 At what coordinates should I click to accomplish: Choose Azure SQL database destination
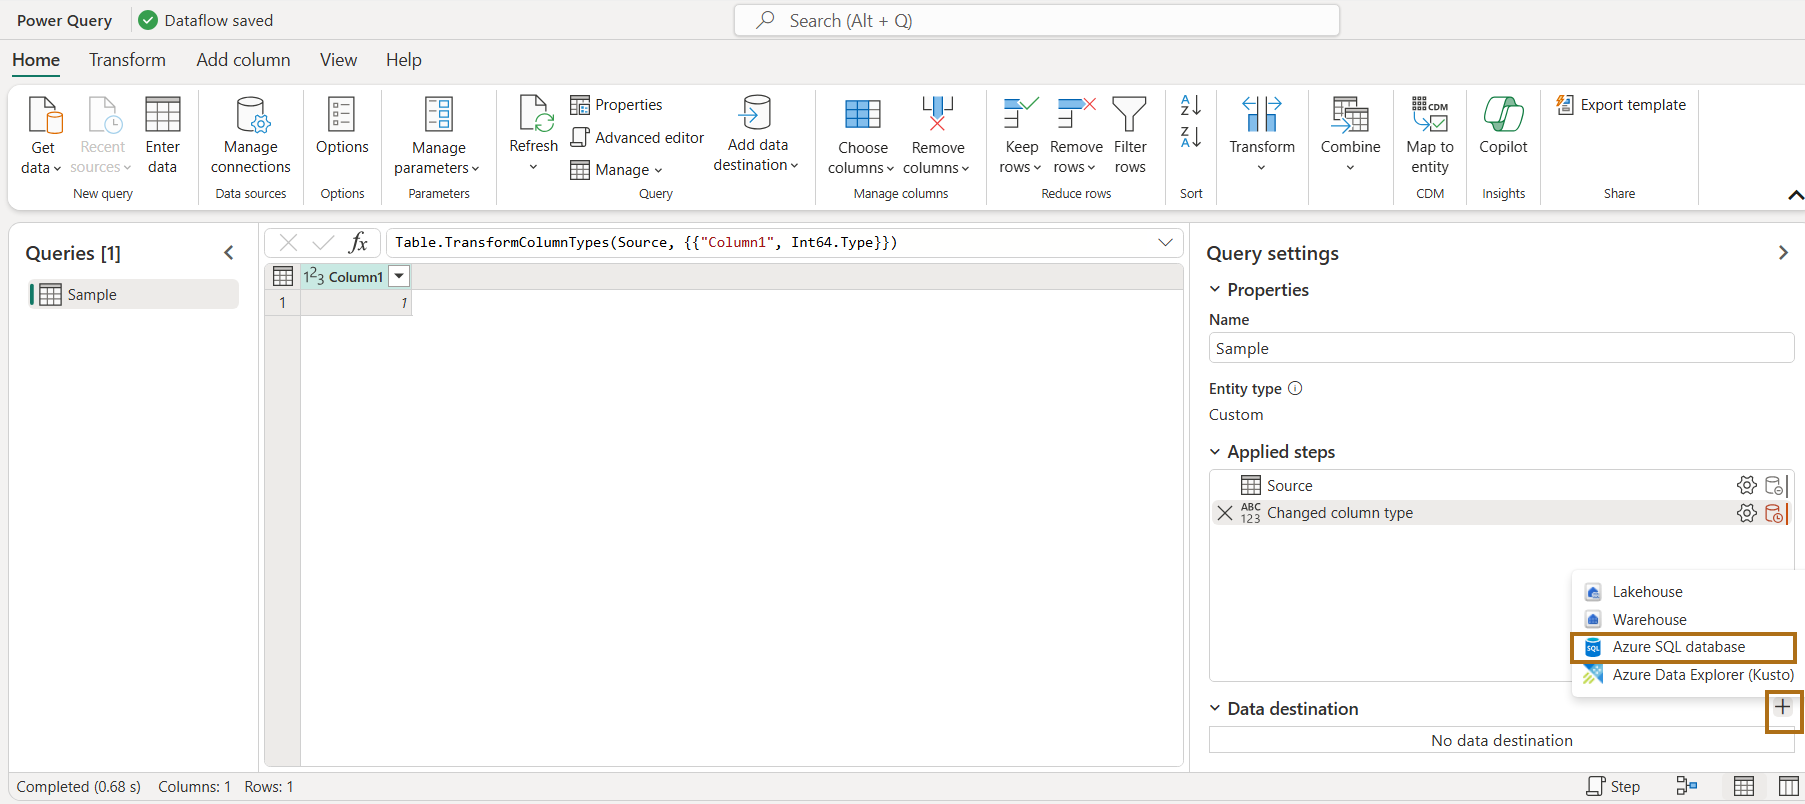pyautogui.click(x=1683, y=647)
